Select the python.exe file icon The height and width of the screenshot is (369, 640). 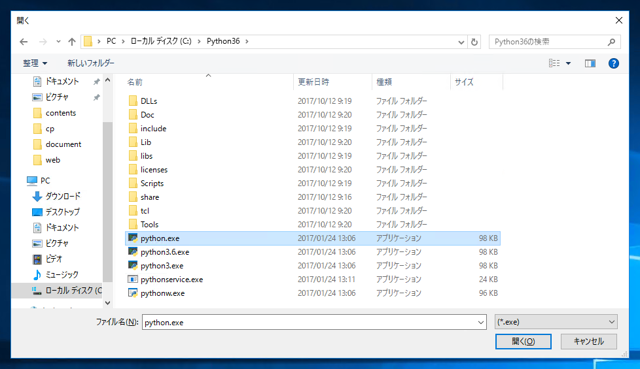coord(133,238)
